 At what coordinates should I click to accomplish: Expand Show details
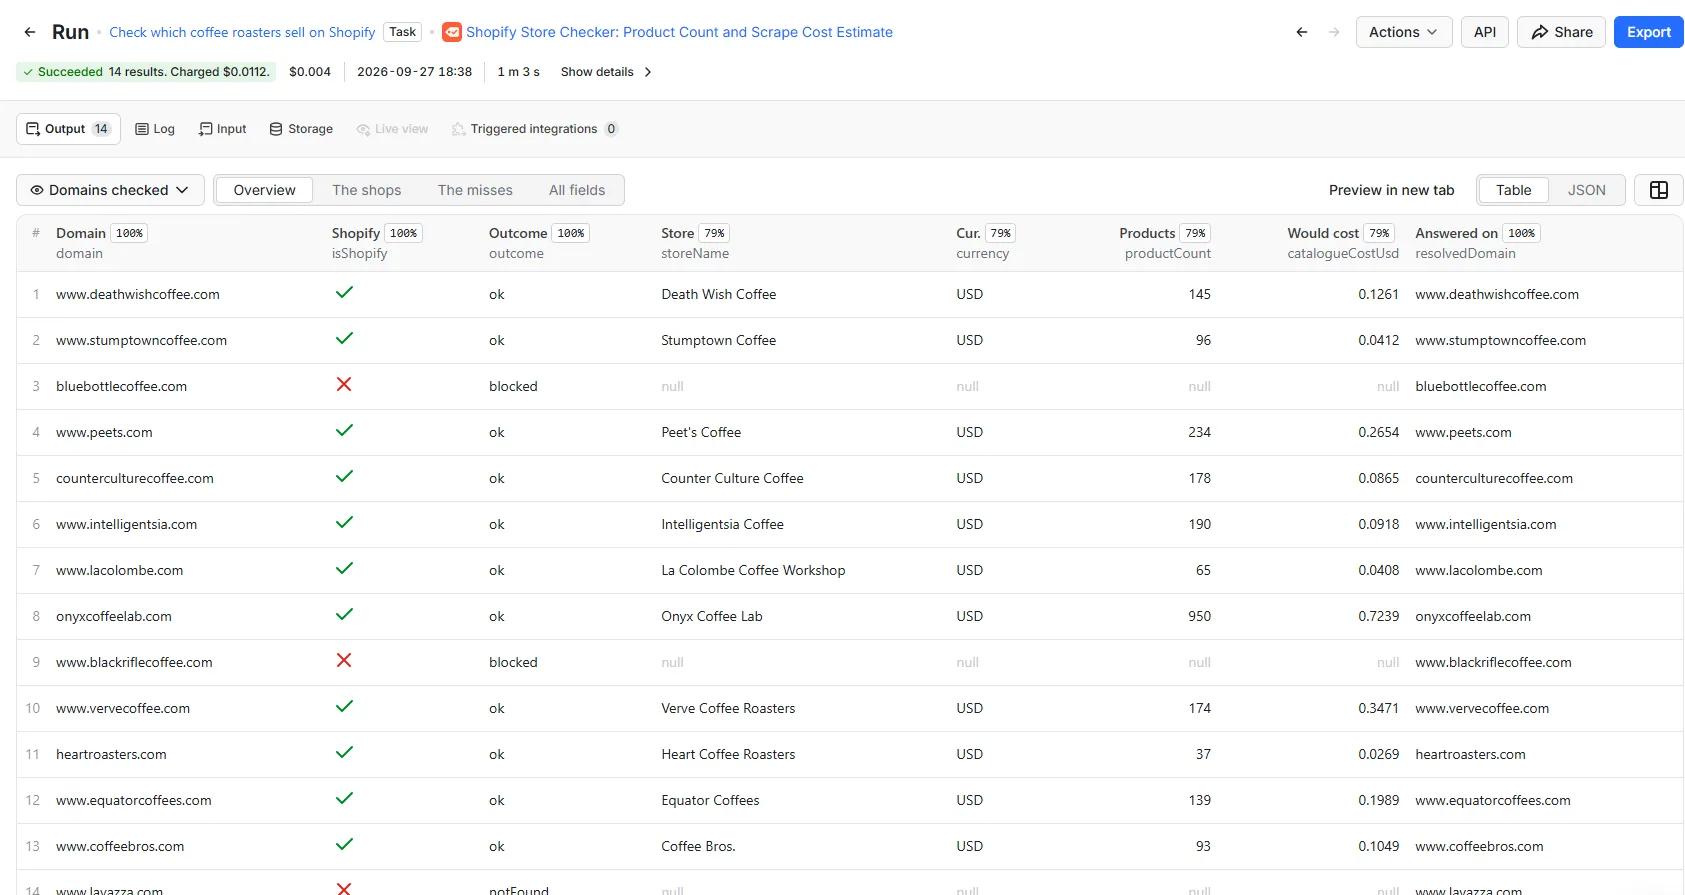pos(606,72)
